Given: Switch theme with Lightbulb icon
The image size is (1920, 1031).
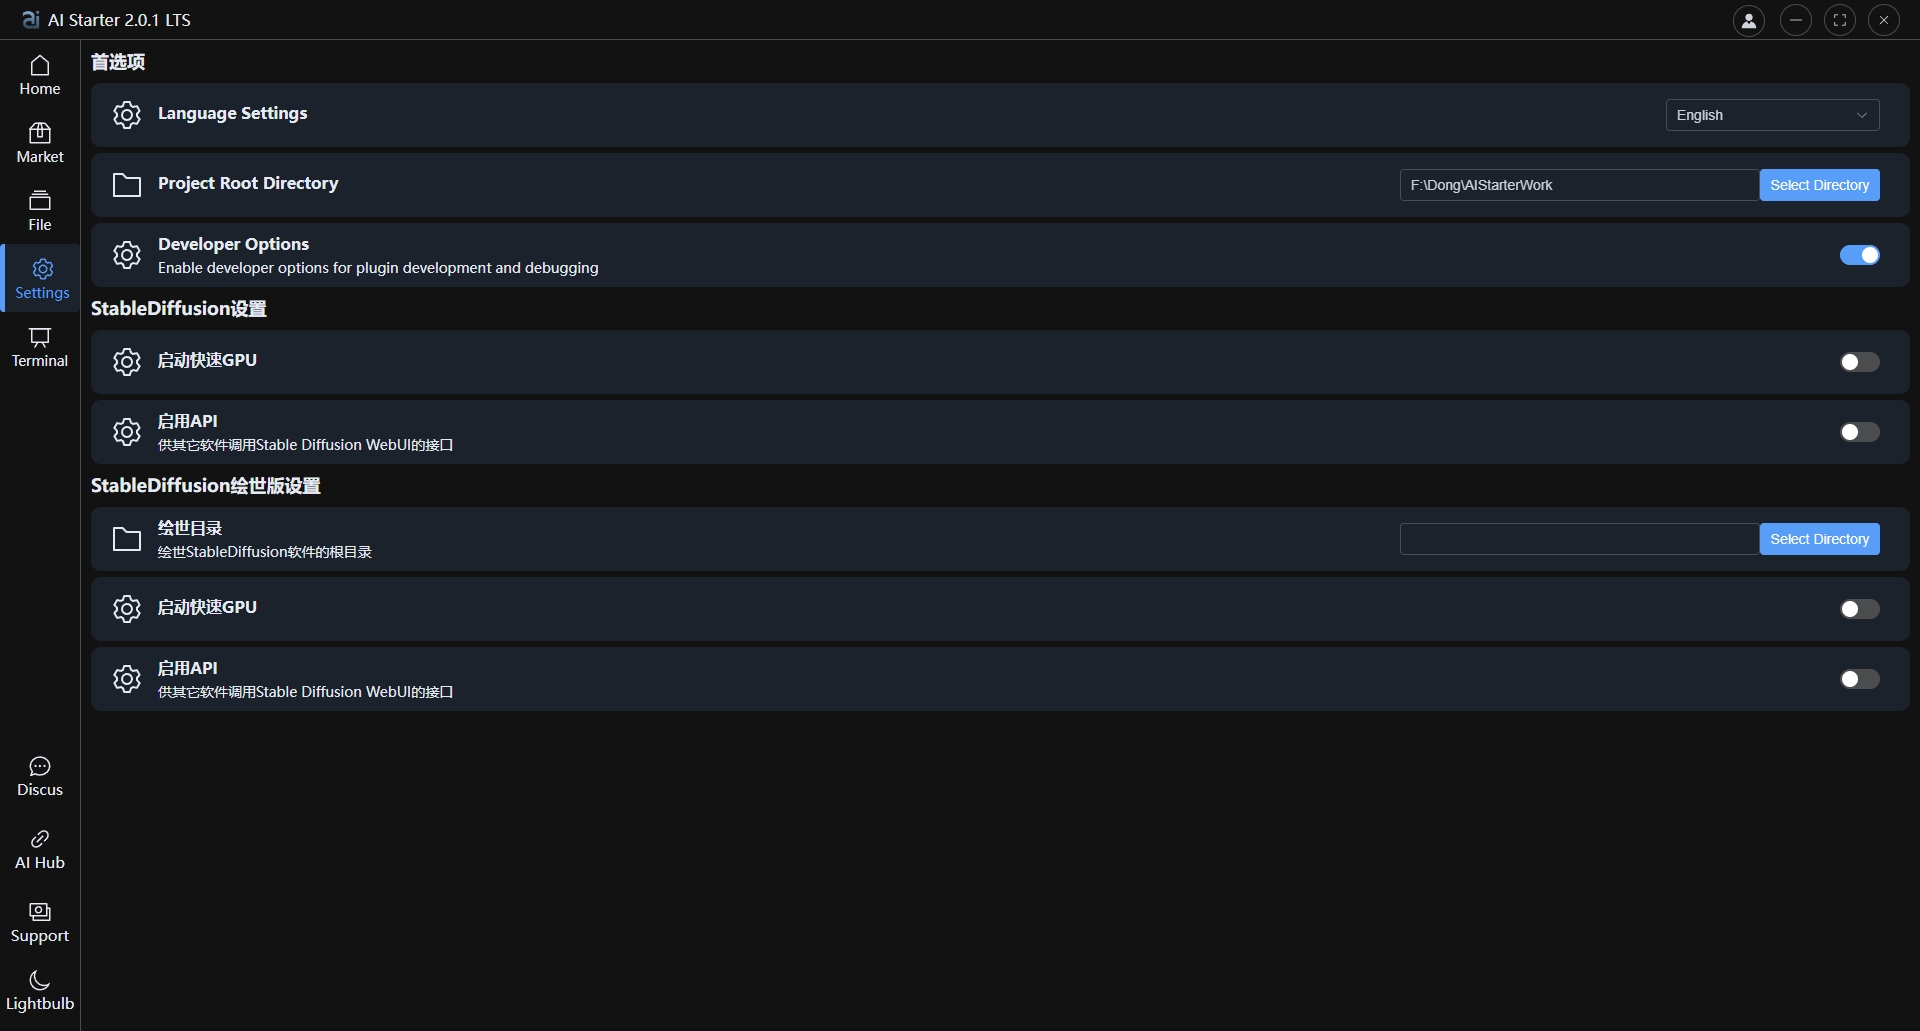Looking at the screenshot, I should 40,991.
